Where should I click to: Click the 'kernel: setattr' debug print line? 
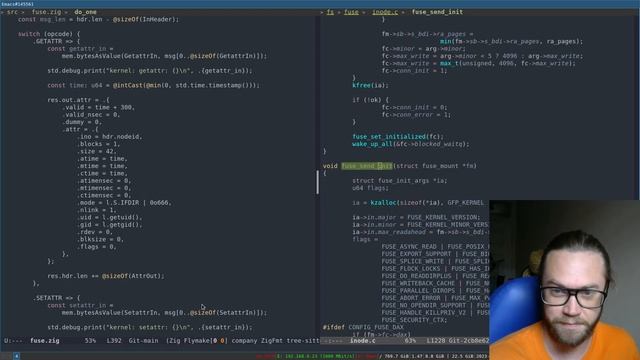[x=150, y=327]
